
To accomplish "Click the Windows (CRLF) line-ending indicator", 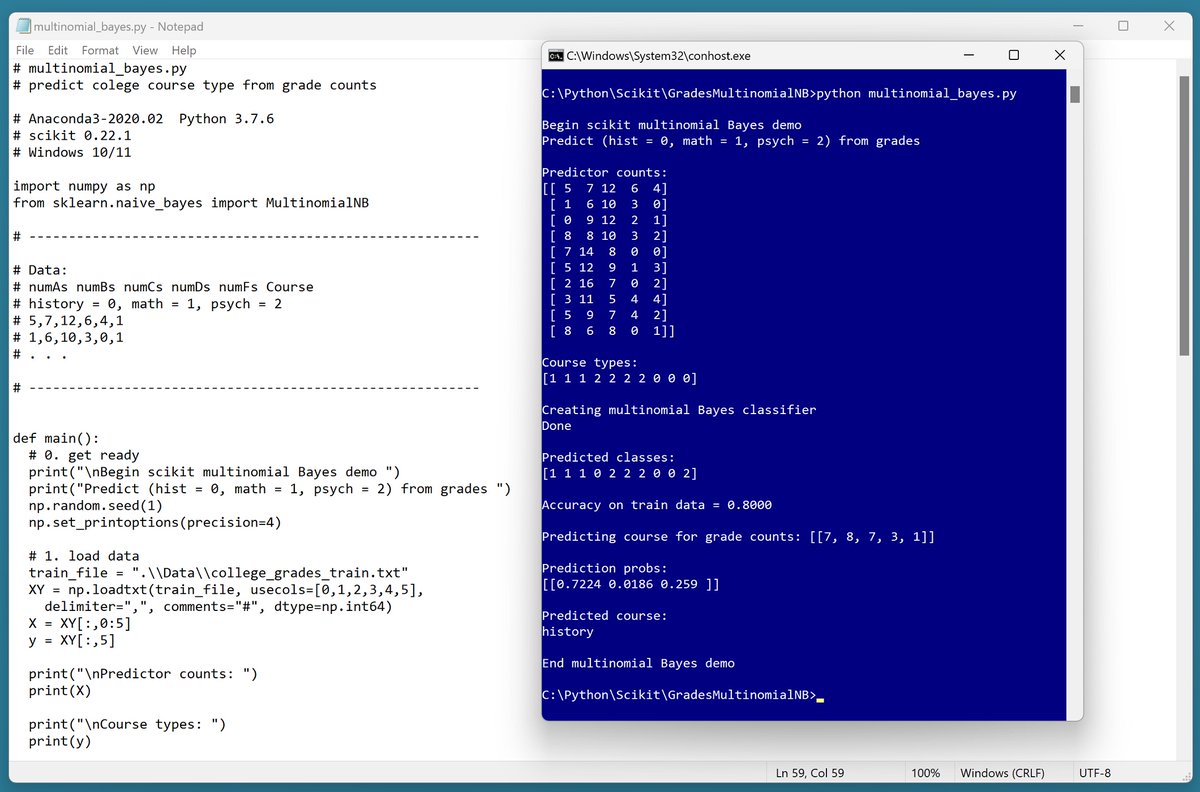I will click(x=1003, y=772).
